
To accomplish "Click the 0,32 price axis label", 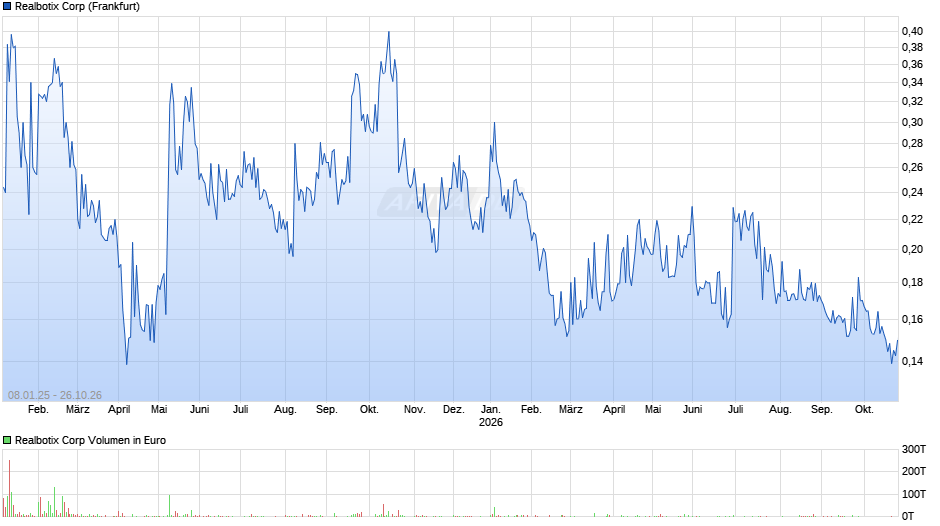I will pos(912,101).
